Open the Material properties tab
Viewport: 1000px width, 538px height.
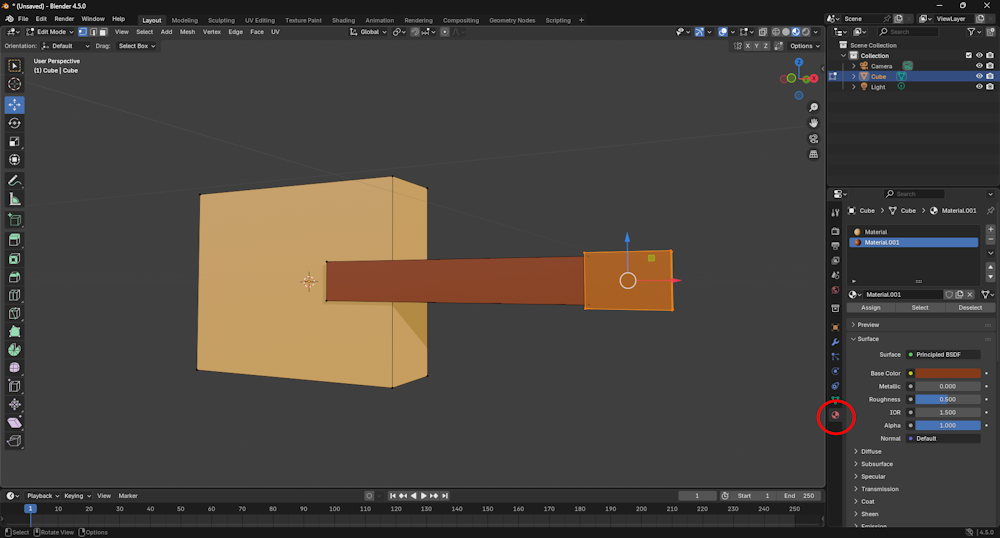pos(835,415)
